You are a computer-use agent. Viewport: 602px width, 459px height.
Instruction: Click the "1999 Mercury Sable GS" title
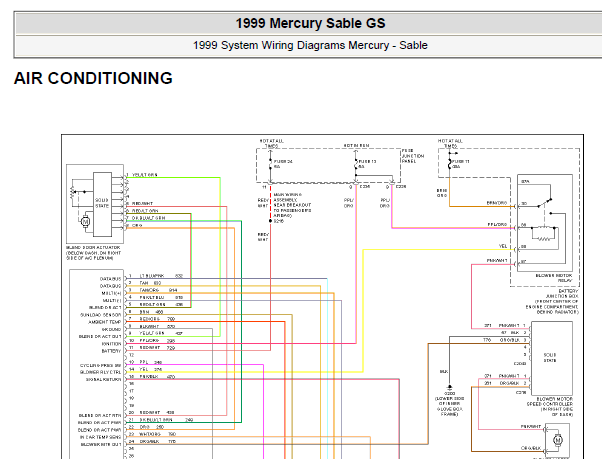[310, 23]
